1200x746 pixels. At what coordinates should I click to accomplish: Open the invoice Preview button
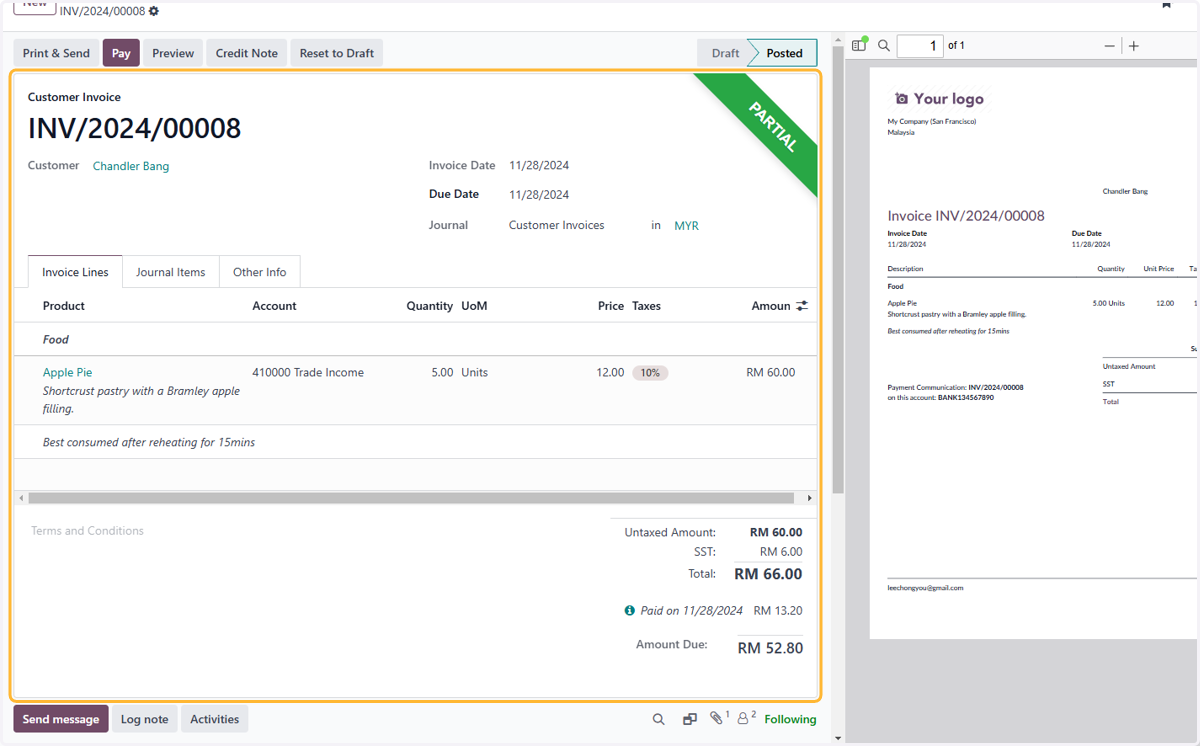click(x=173, y=53)
